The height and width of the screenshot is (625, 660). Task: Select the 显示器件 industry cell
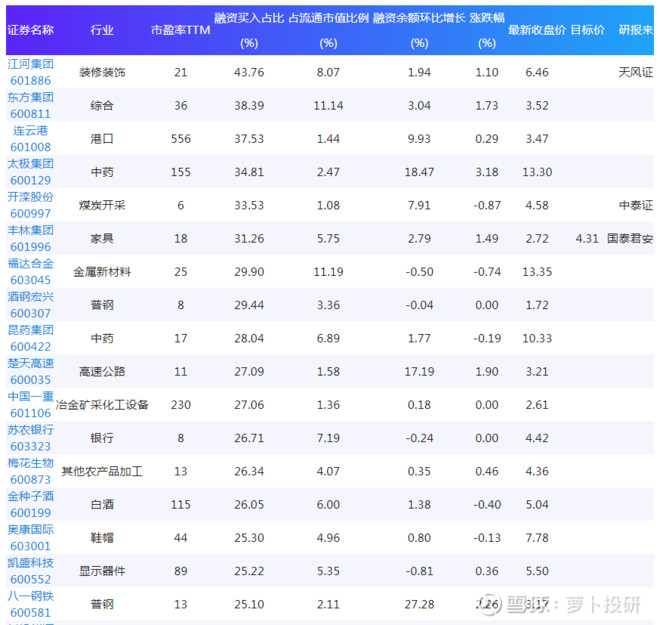pos(102,571)
